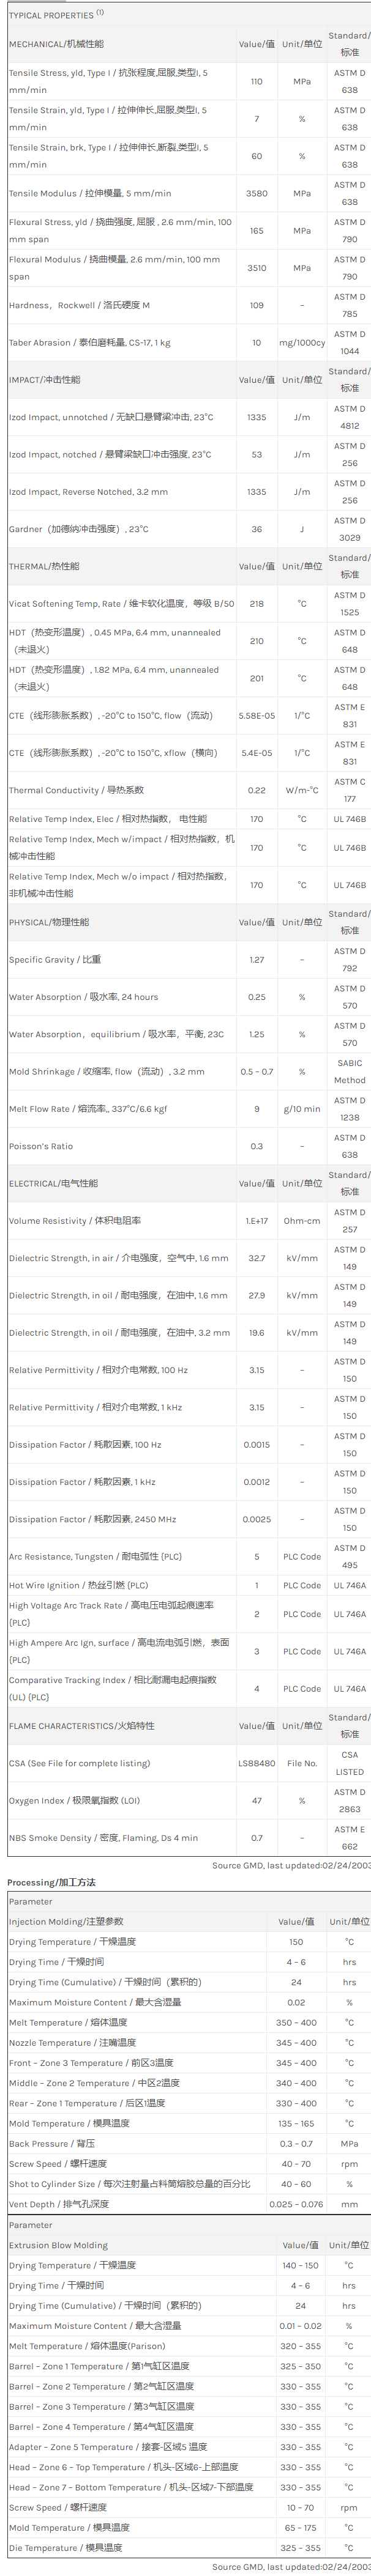The width and height of the screenshot is (371, 2576).
Task: Click the Poisson's Ratio row label
Action: click(x=41, y=1147)
